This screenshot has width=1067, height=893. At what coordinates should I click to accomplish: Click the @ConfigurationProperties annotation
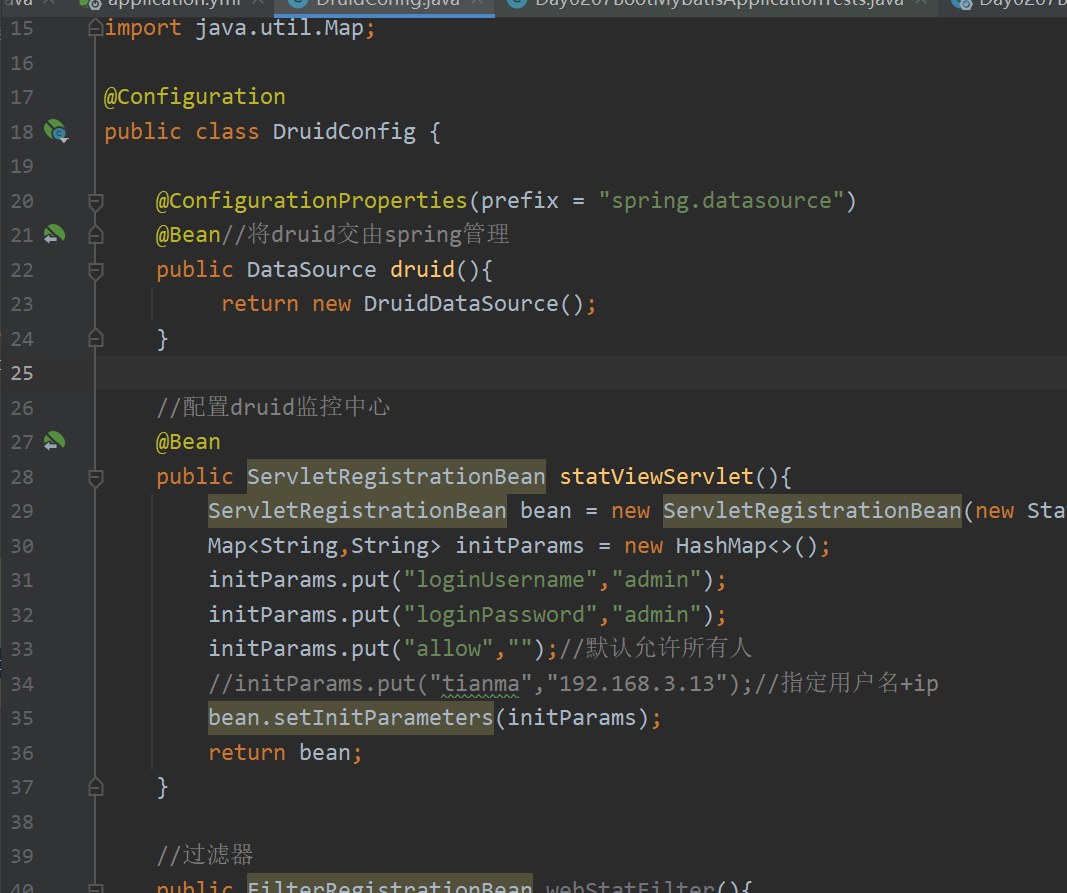(312, 201)
